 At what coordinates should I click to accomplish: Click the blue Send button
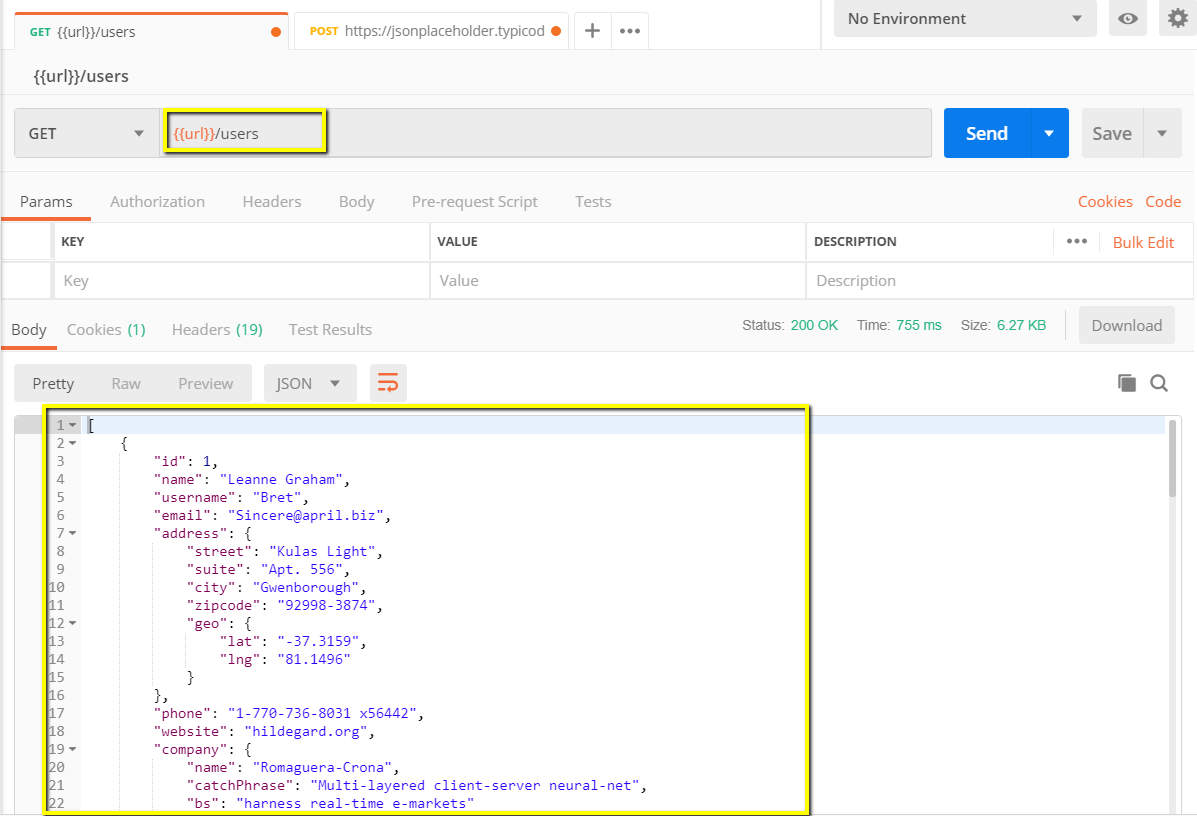point(986,133)
